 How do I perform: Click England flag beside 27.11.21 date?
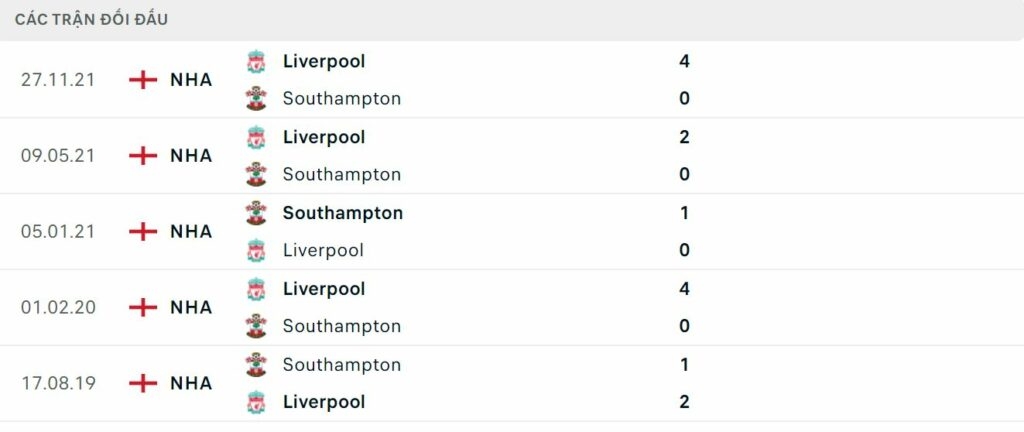pos(144,79)
